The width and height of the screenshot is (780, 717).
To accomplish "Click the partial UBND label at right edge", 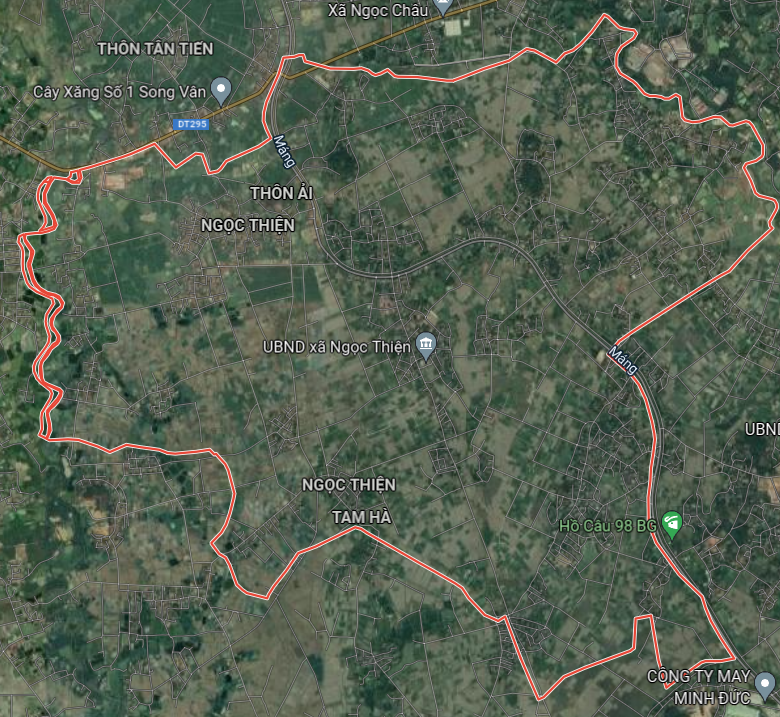I will click(x=762, y=429).
